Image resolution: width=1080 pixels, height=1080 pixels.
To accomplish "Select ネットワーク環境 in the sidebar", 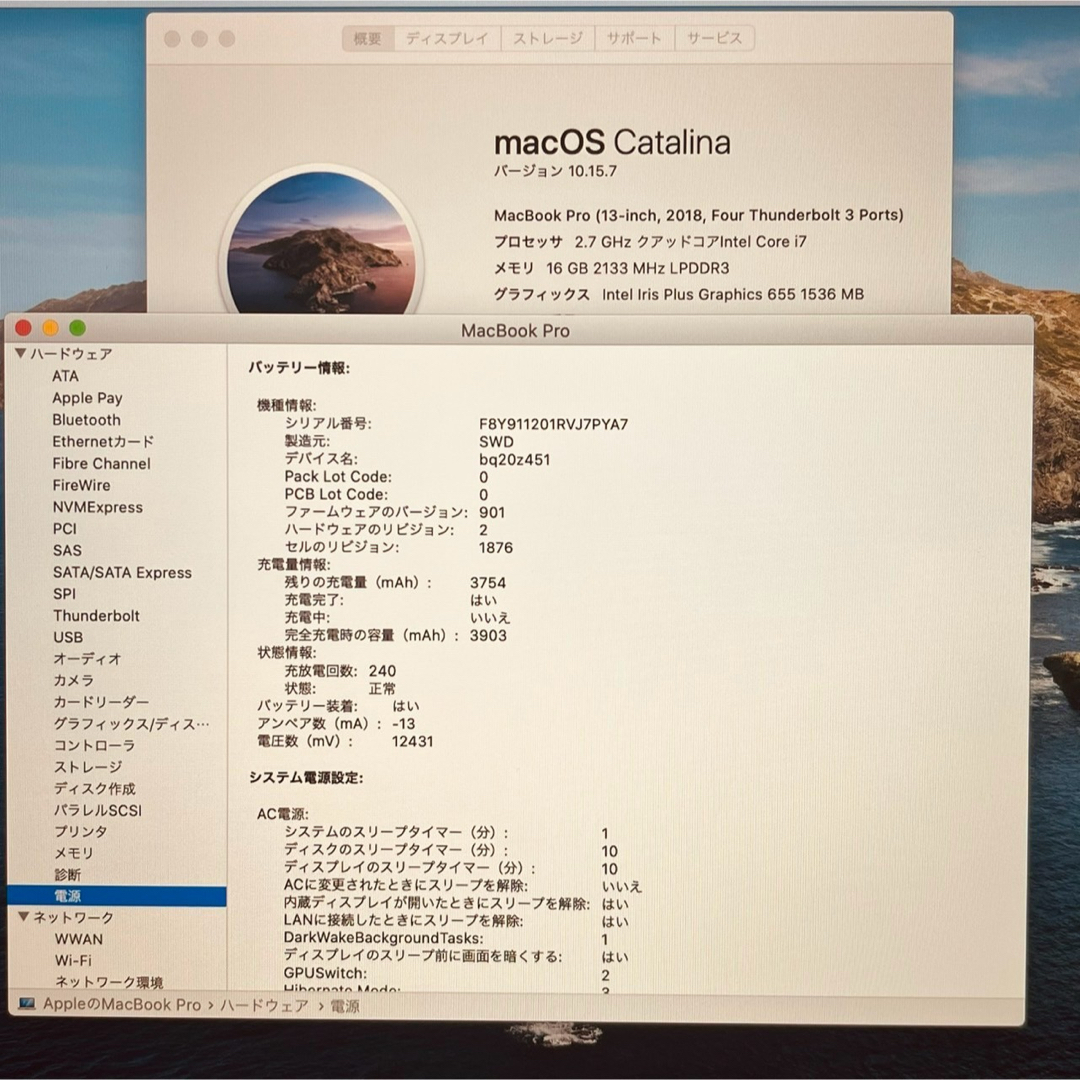I will 109,982.
